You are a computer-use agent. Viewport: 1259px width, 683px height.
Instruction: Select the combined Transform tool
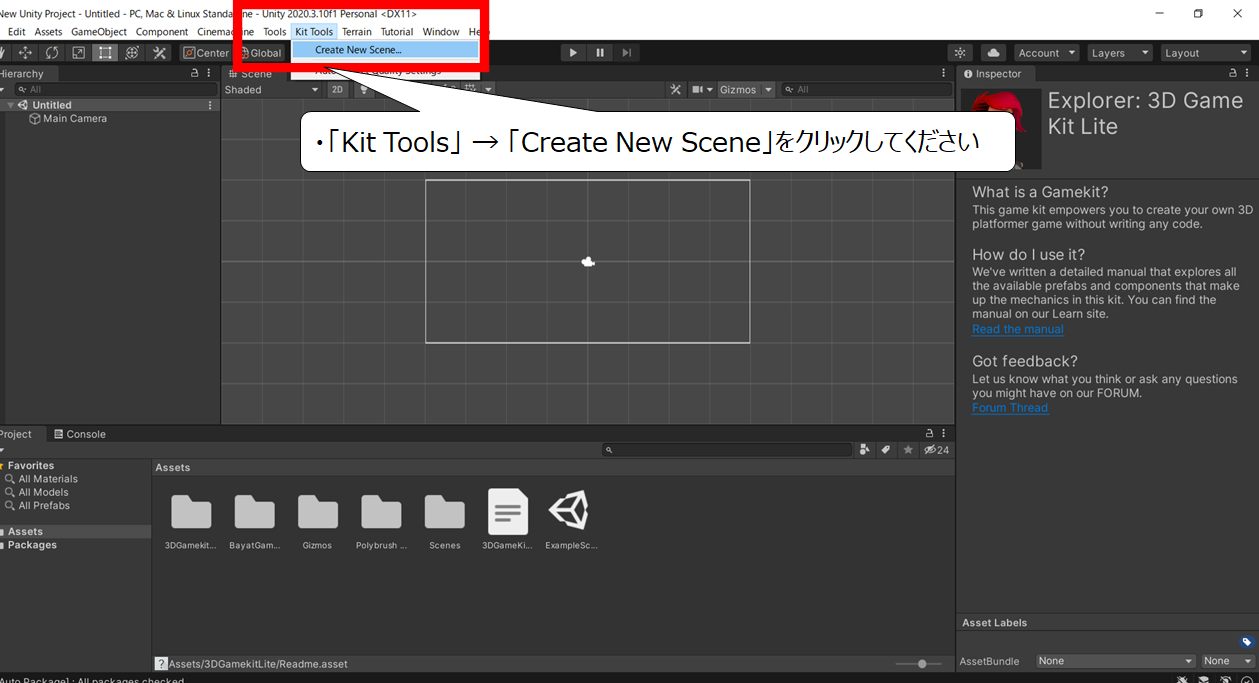pyautogui.click(x=132, y=53)
